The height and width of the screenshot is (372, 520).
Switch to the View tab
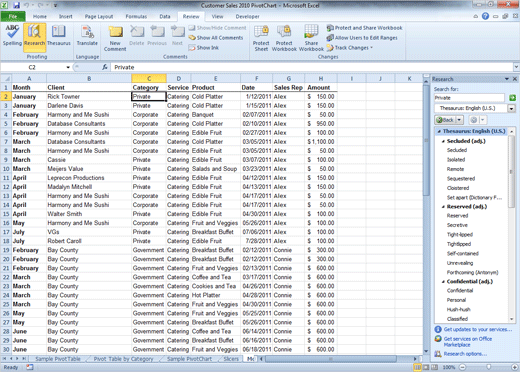[x=217, y=16]
